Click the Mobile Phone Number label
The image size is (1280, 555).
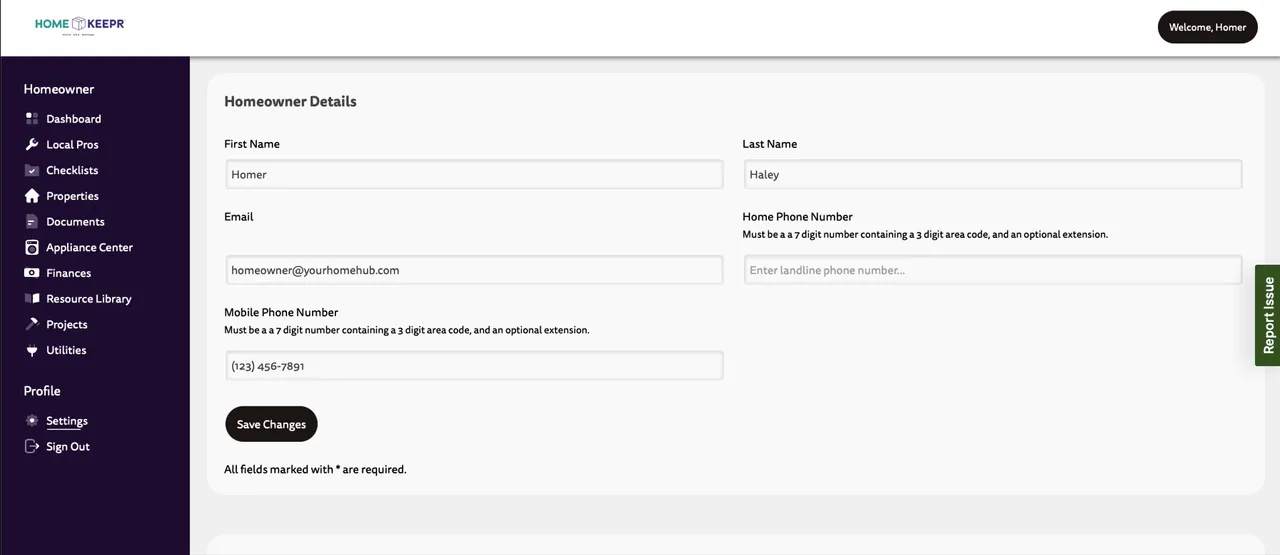pos(281,312)
